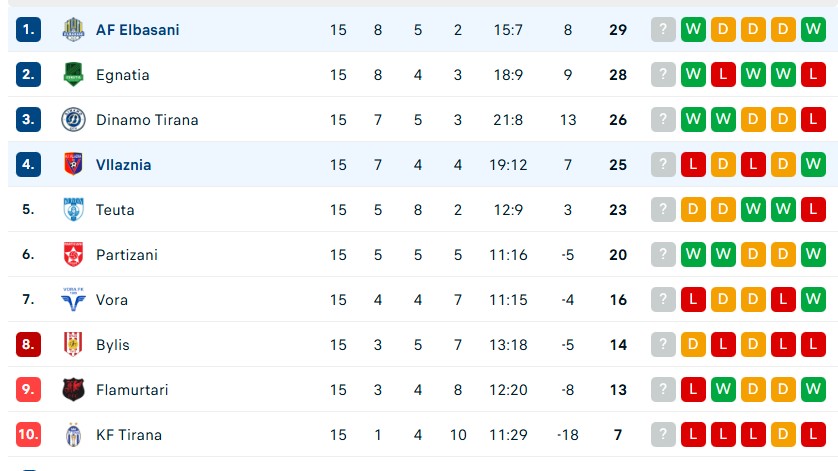The height and width of the screenshot is (471, 838).
Task: Click the Vora team logo
Action: 73,300
